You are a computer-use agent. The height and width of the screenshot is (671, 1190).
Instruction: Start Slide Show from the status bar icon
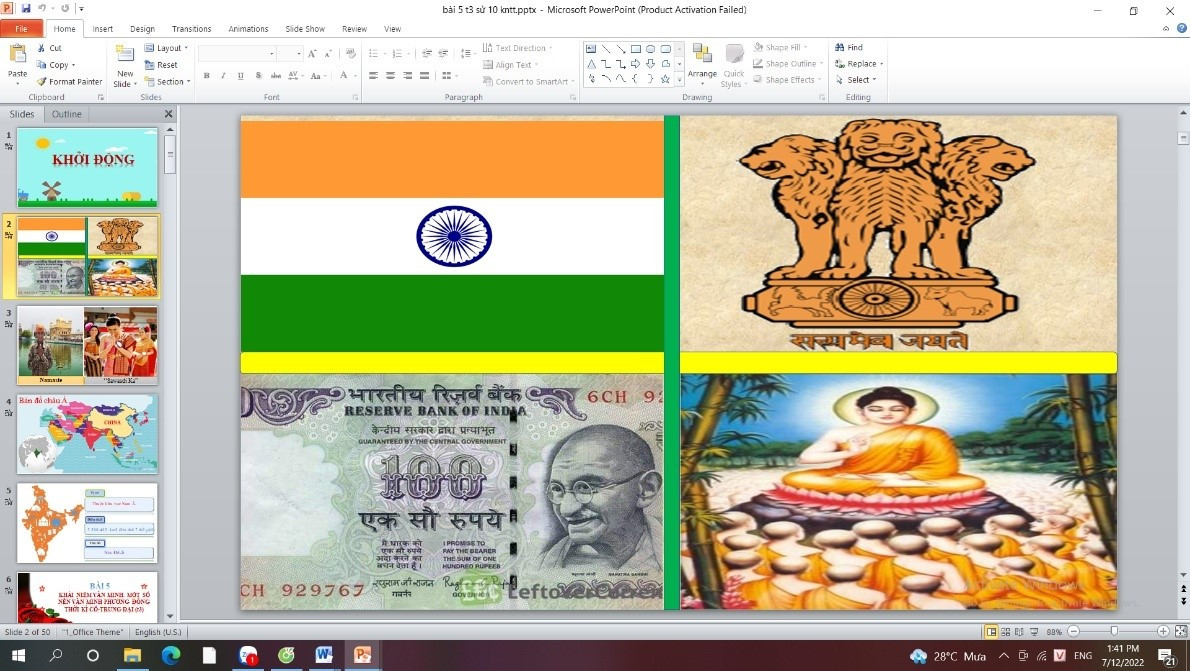tap(1034, 632)
